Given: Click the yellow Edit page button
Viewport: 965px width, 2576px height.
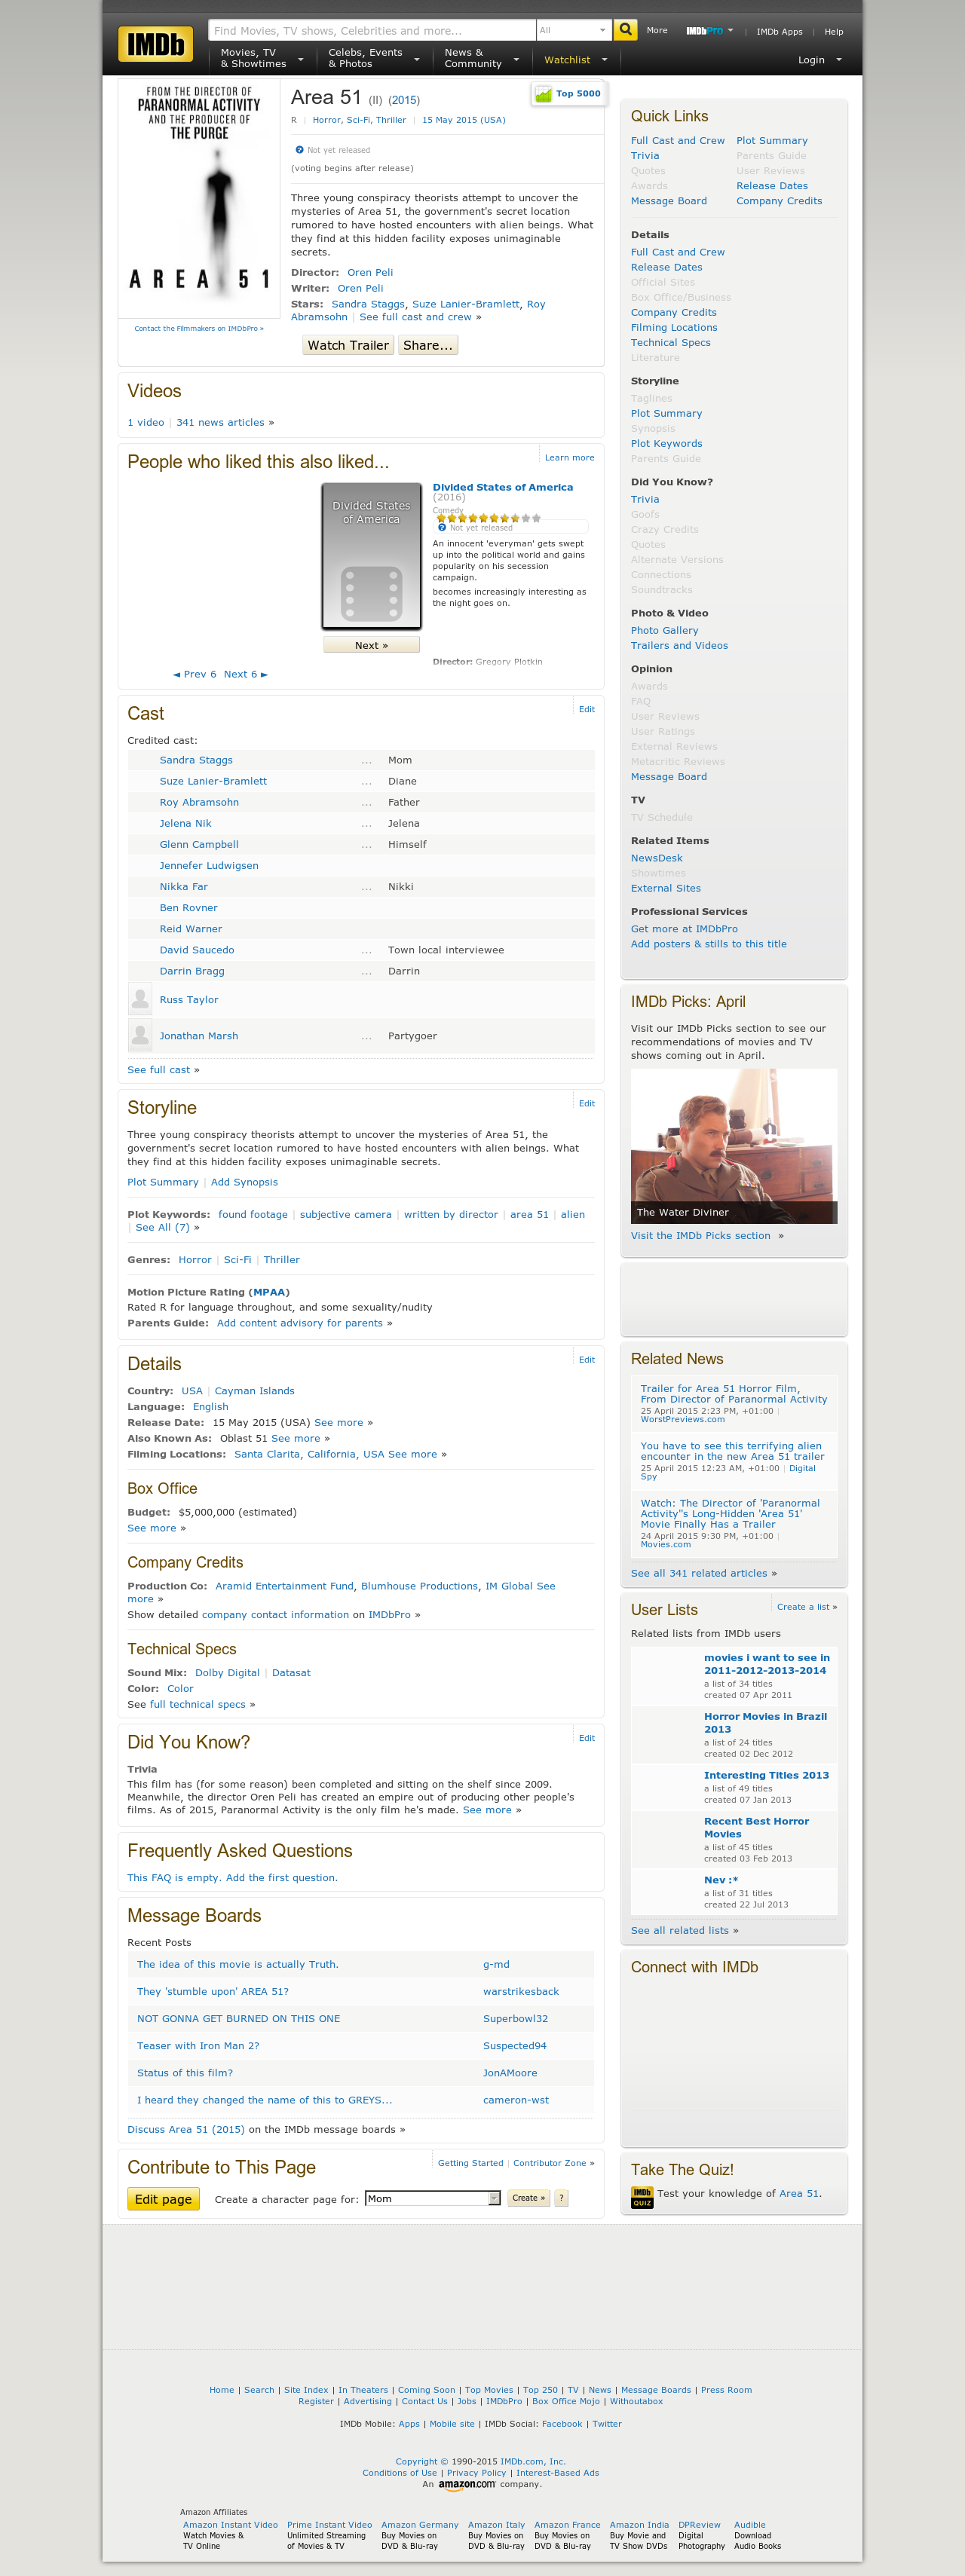Looking at the screenshot, I should click(x=163, y=2199).
